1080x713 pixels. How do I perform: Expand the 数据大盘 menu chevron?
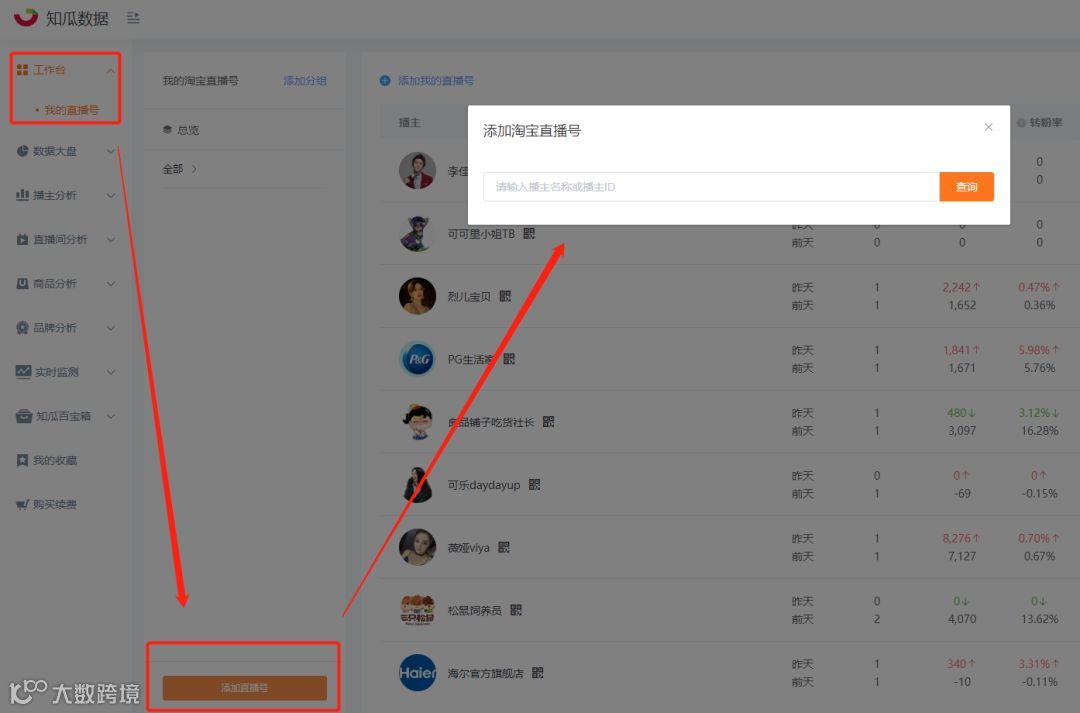(110, 152)
